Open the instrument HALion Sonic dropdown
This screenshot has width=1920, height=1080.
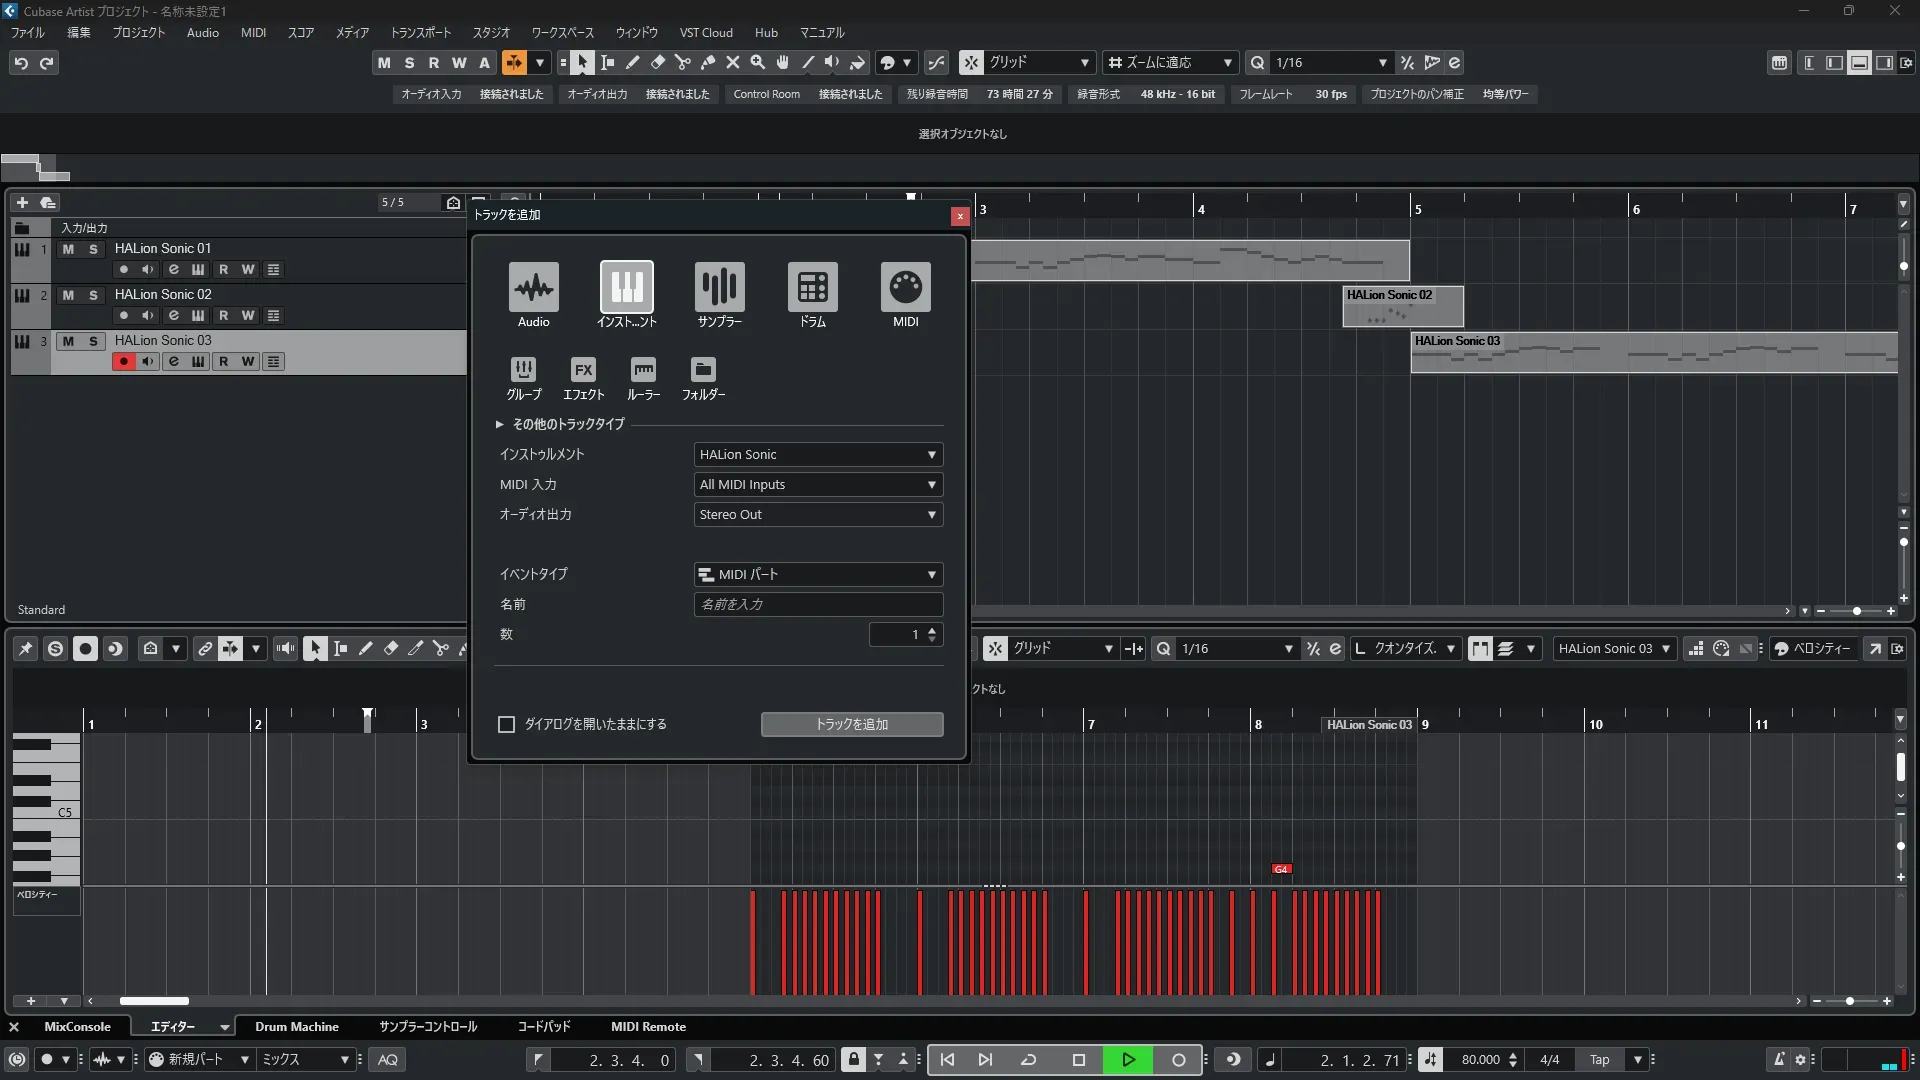click(x=818, y=455)
